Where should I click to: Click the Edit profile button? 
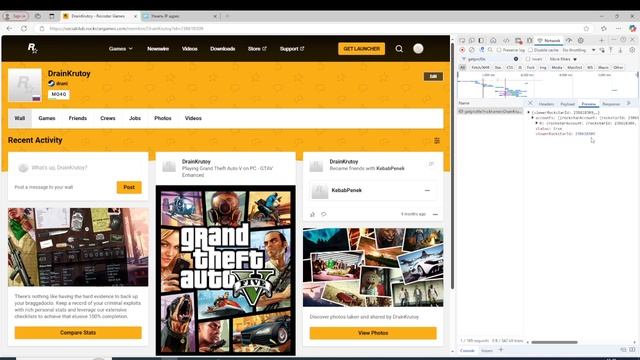coord(433,76)
